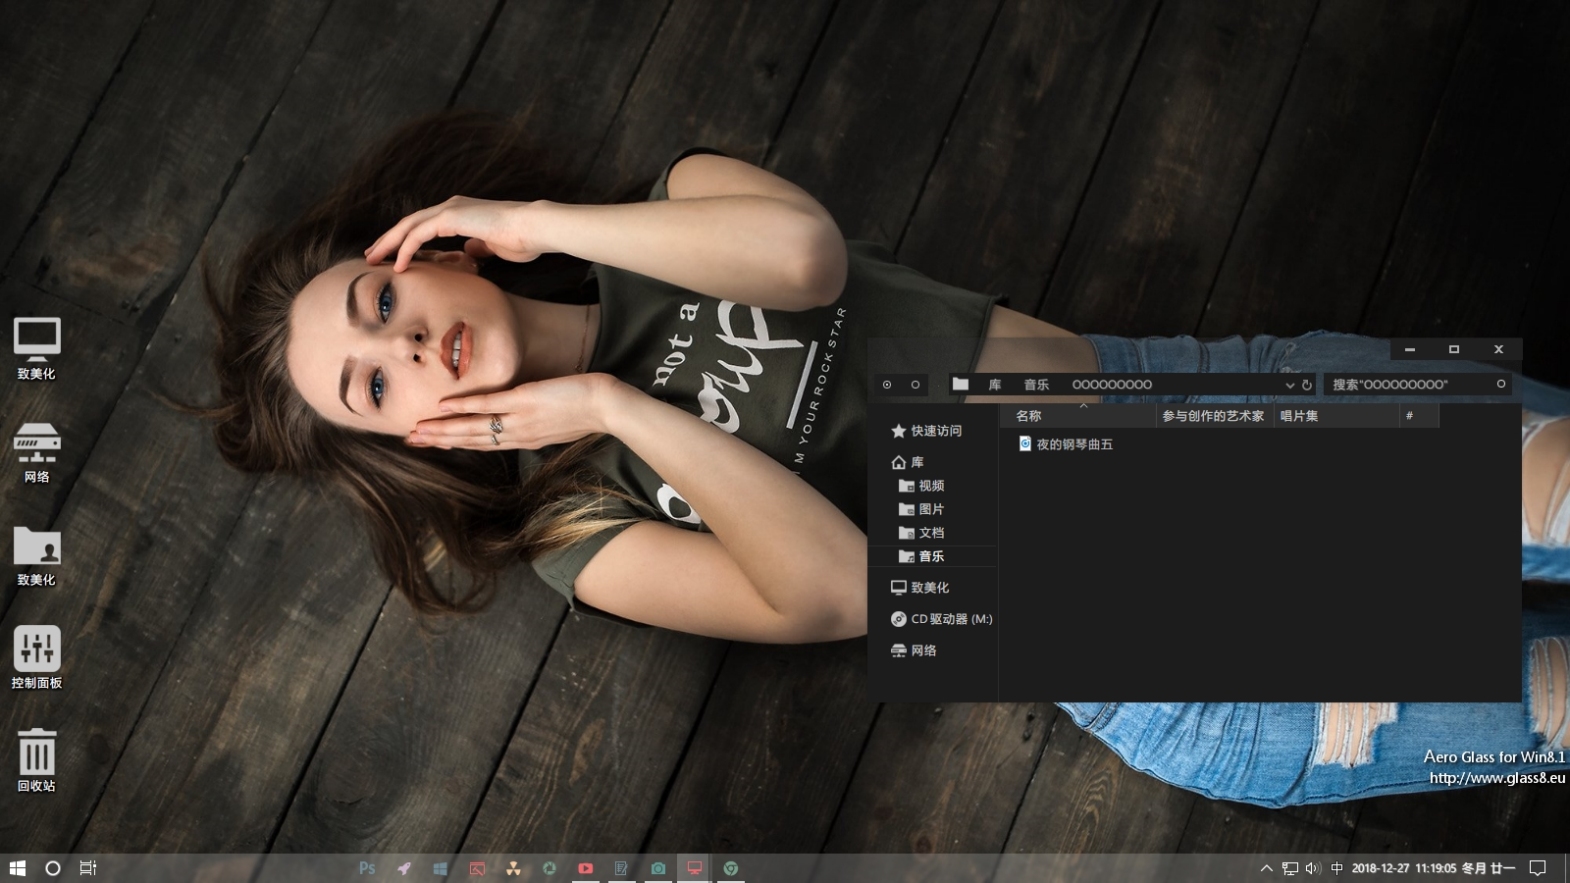Select 致美化 computer in navigation pane

(920, 588)
